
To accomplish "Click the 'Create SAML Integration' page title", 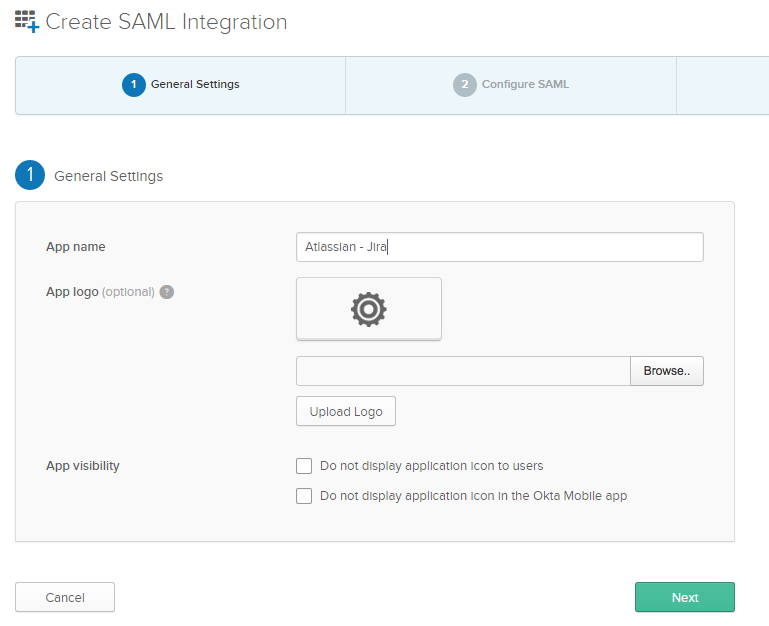I will [166, 22].
